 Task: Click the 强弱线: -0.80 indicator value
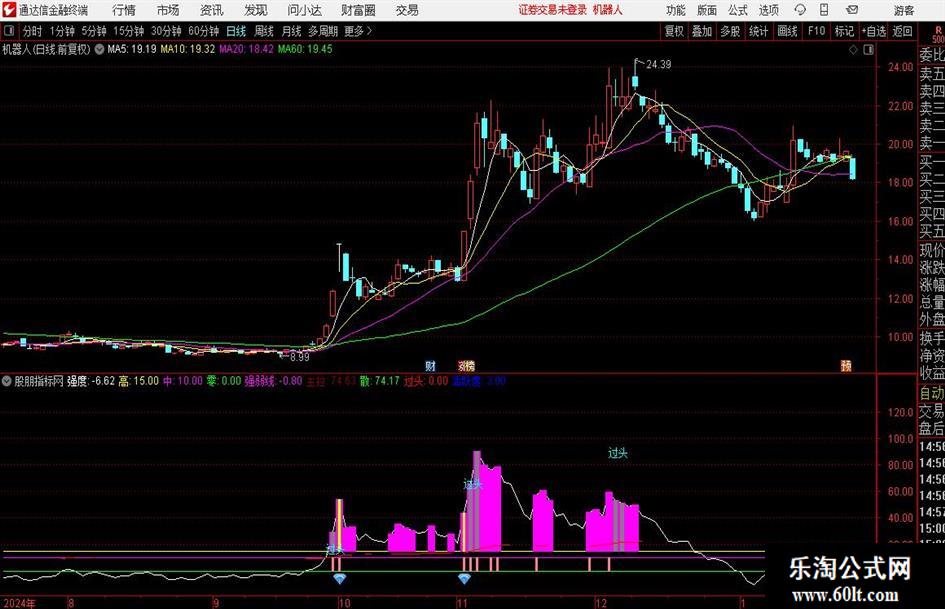[273, 381]
